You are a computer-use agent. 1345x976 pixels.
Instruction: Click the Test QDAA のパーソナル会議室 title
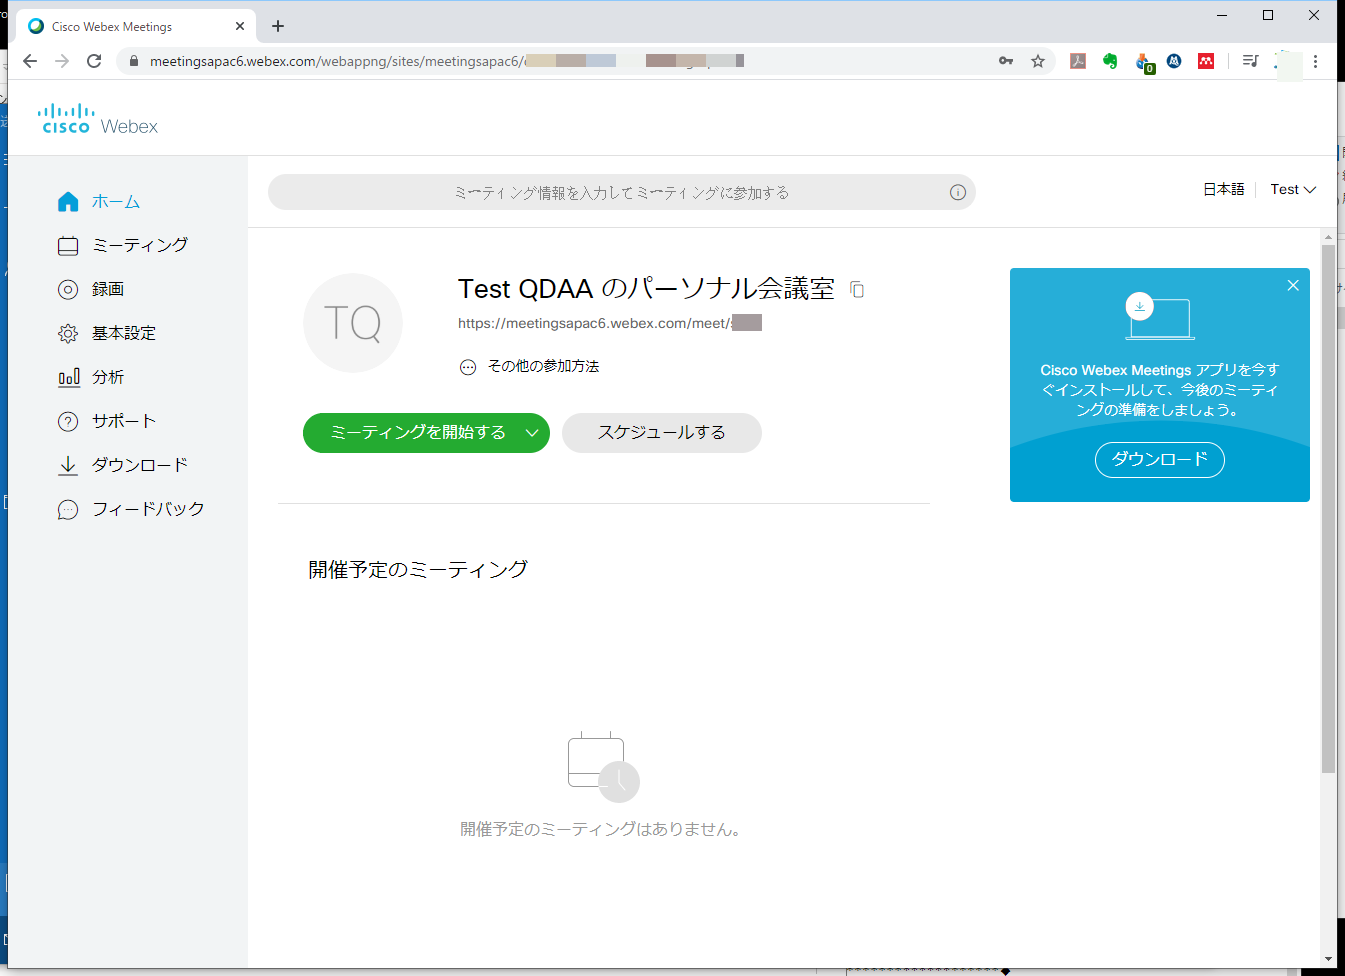tap(646, 289)
